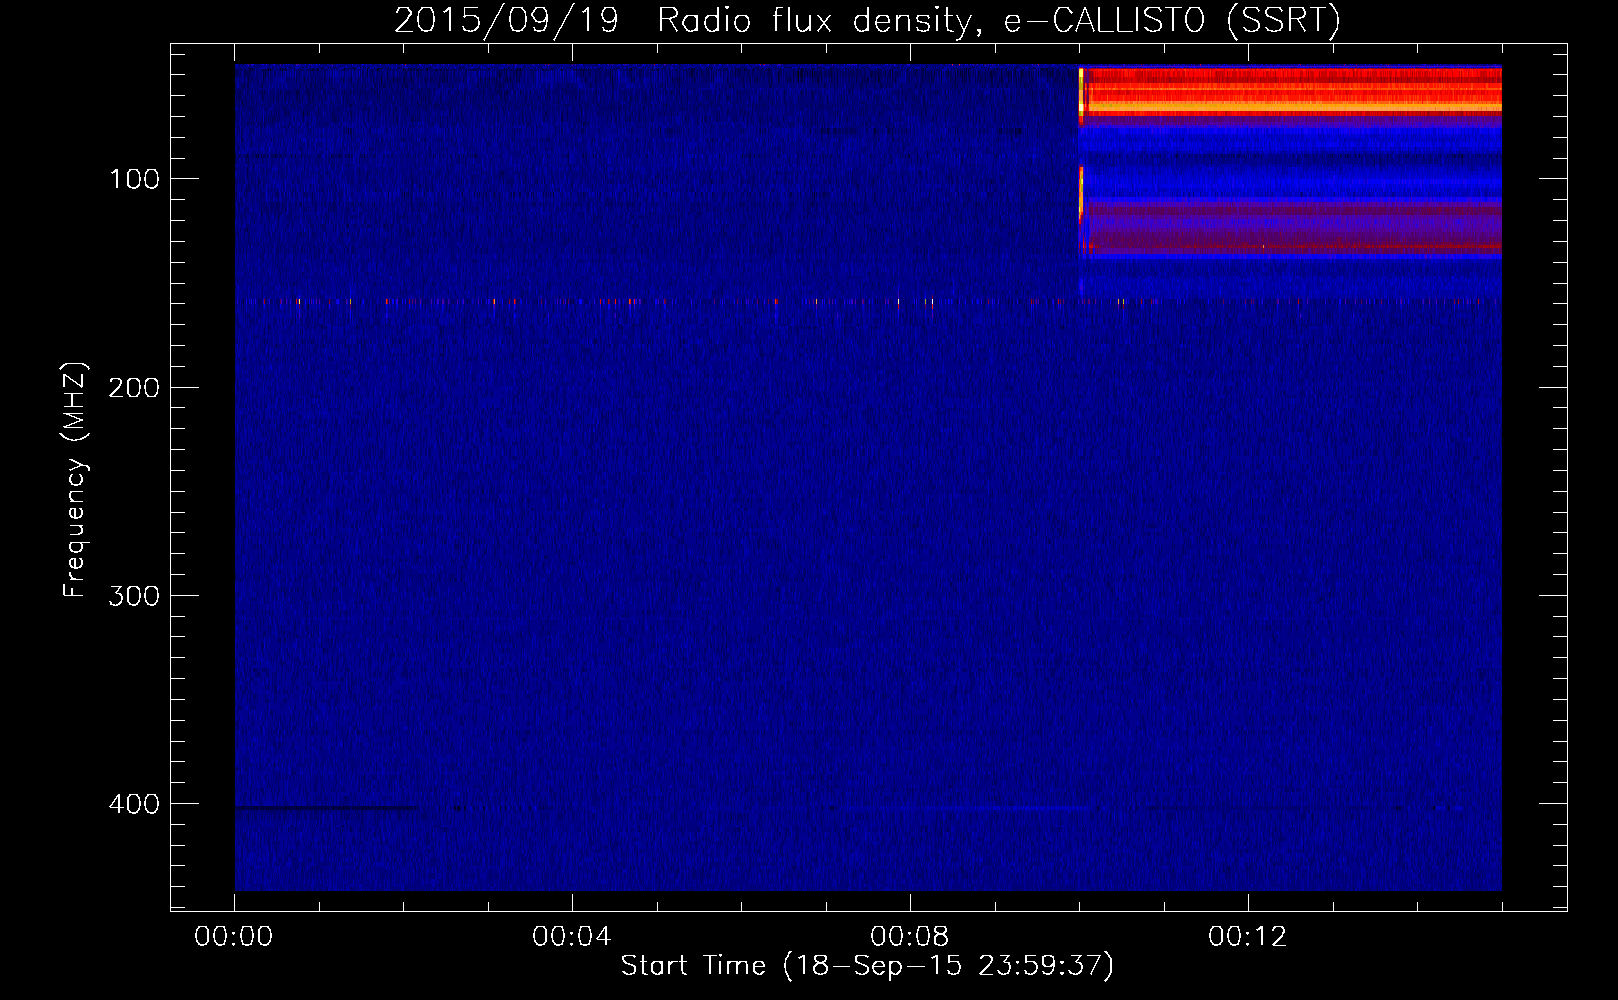Click the 'Start Time (18-Sep-15 23:59:37)' label
The width and height of the screenshot is (1618, 1000).
click(x=867, y=966)
